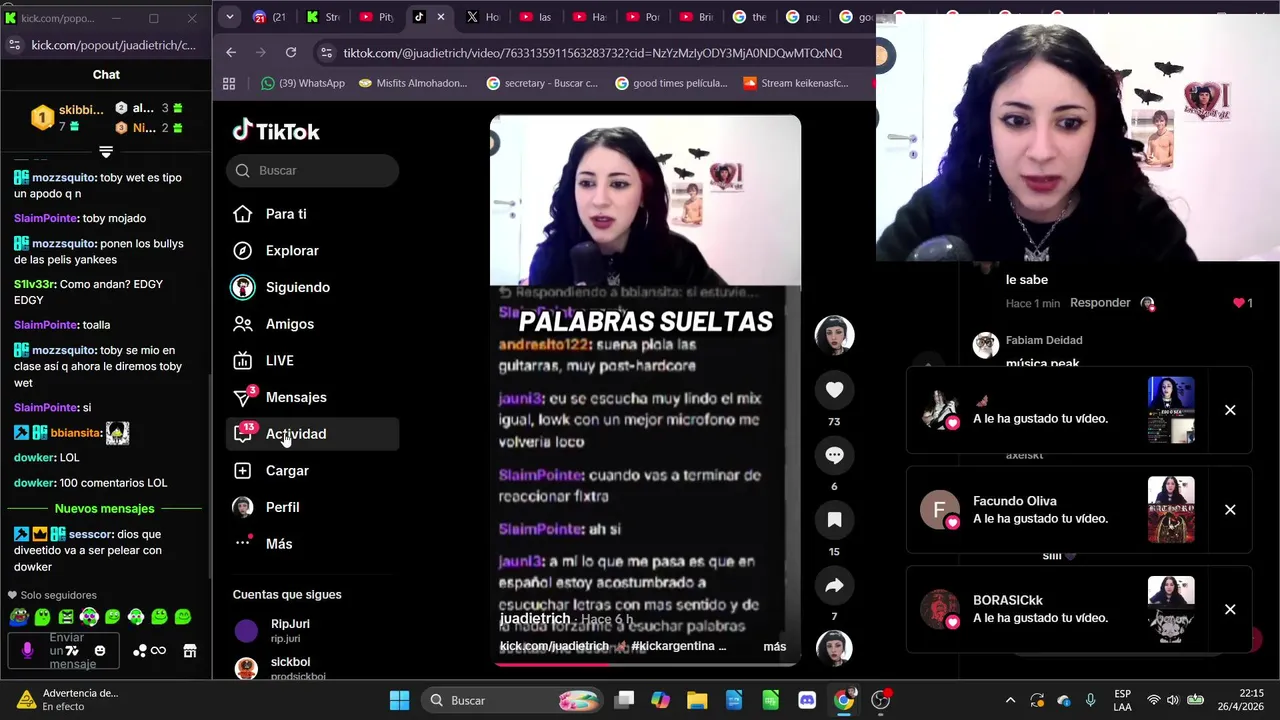Like the 'le sabe' comment heart
This screenshot has width=1280, height=720.
[1238, 303]
